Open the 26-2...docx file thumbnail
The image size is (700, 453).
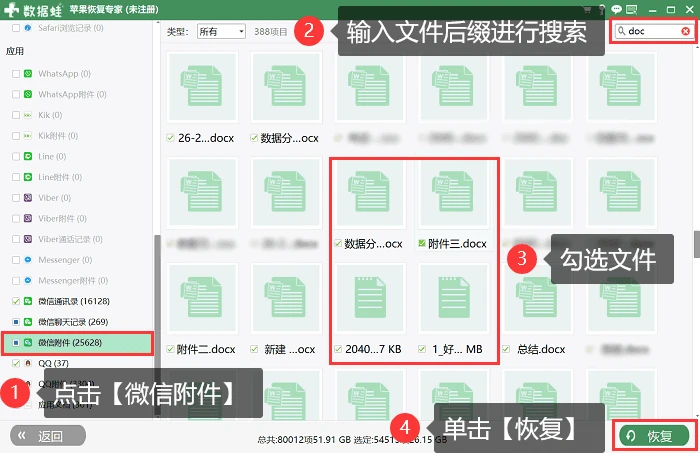(x=202, y=87)
